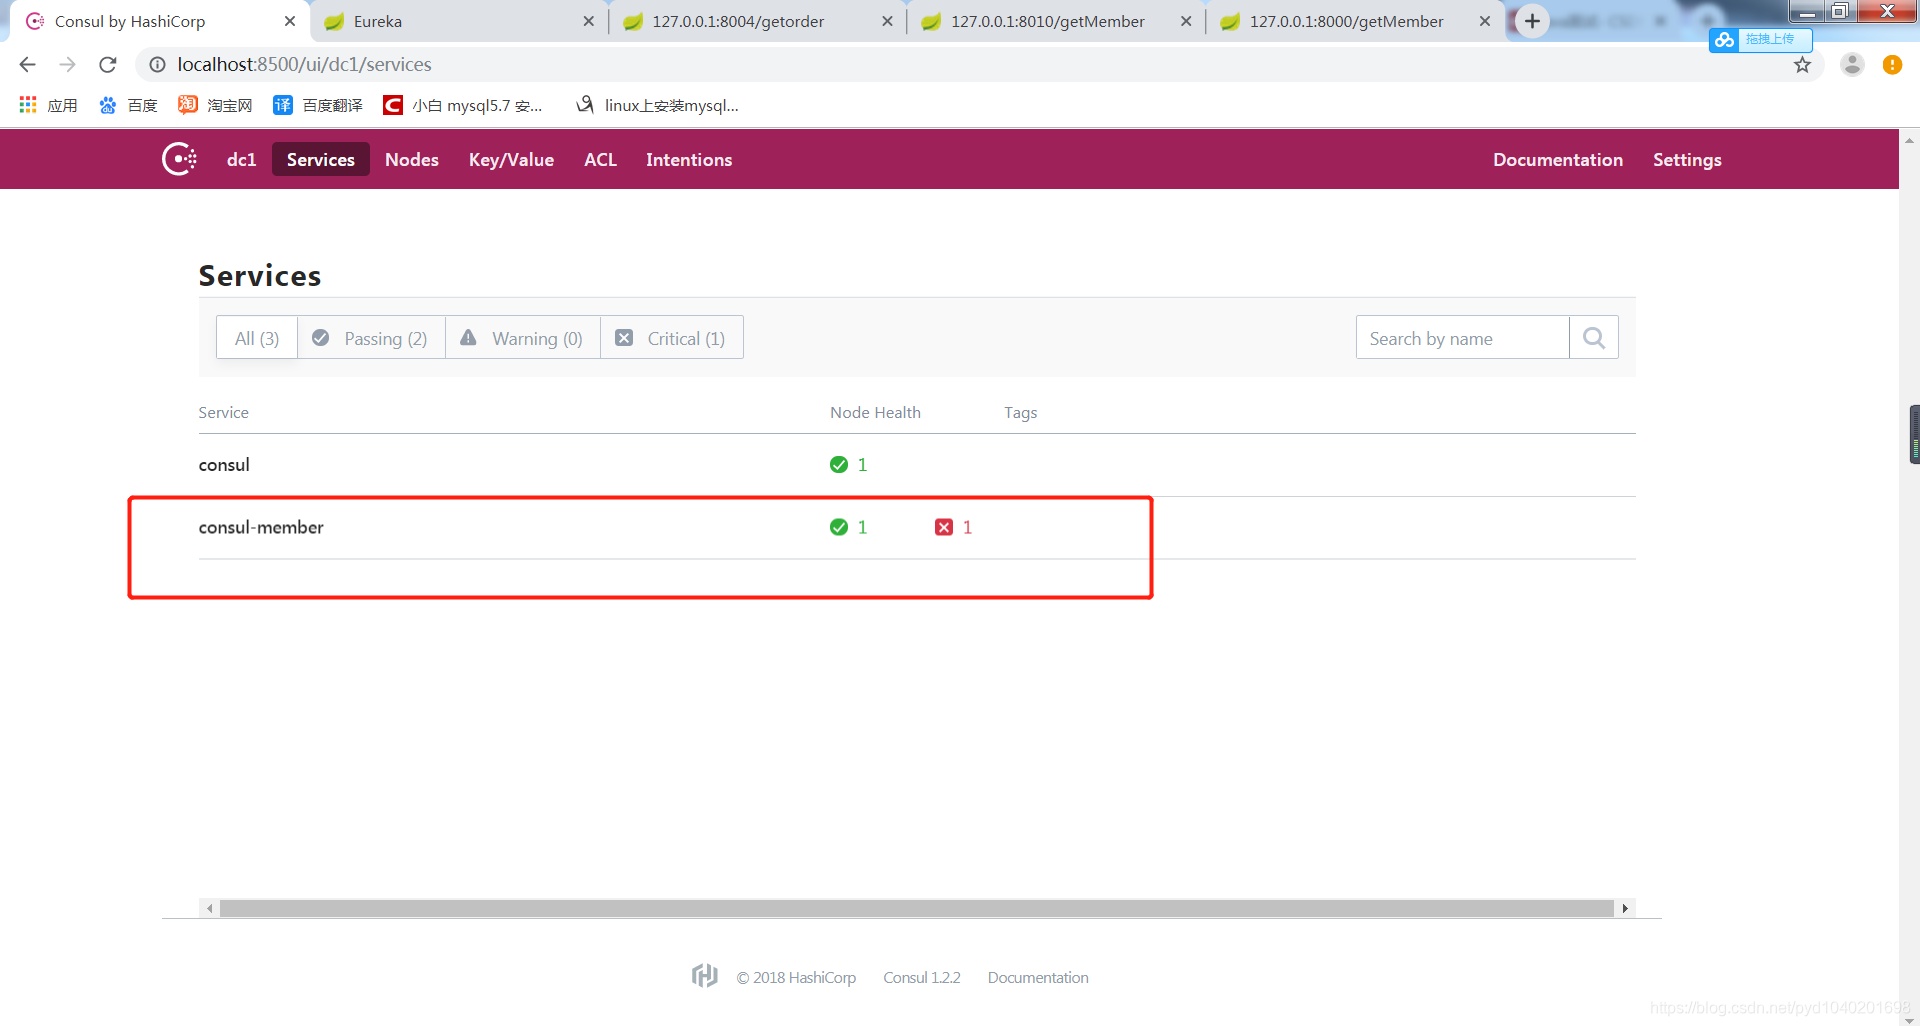The image size is (1920, 1026).
Task: Open the 应用 apps bookmark
Action: [x=48, y=105]
